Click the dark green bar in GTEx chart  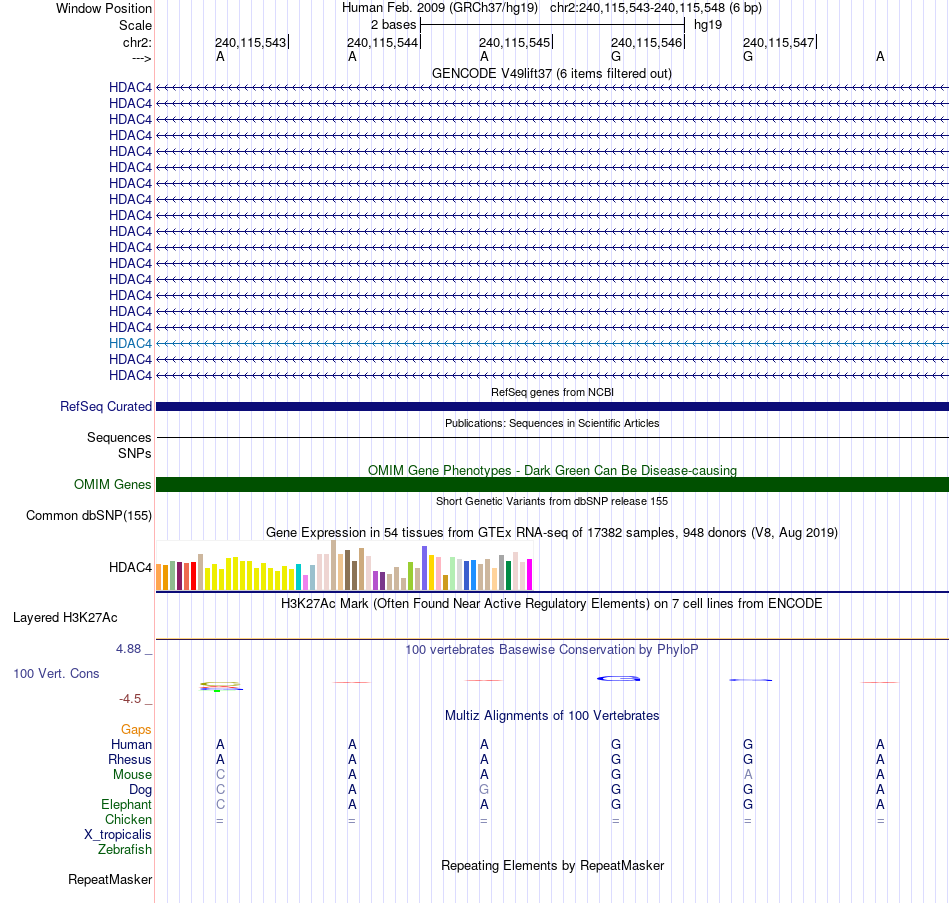click(508, 576)
